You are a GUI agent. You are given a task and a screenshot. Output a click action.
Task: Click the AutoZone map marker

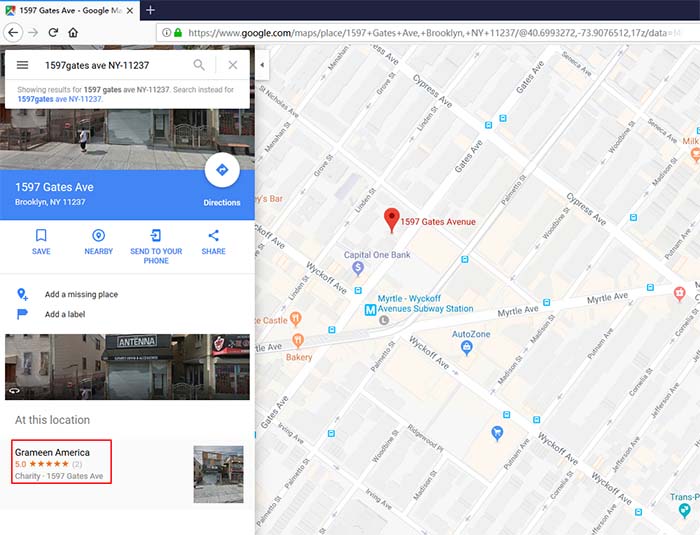[466, 347]
